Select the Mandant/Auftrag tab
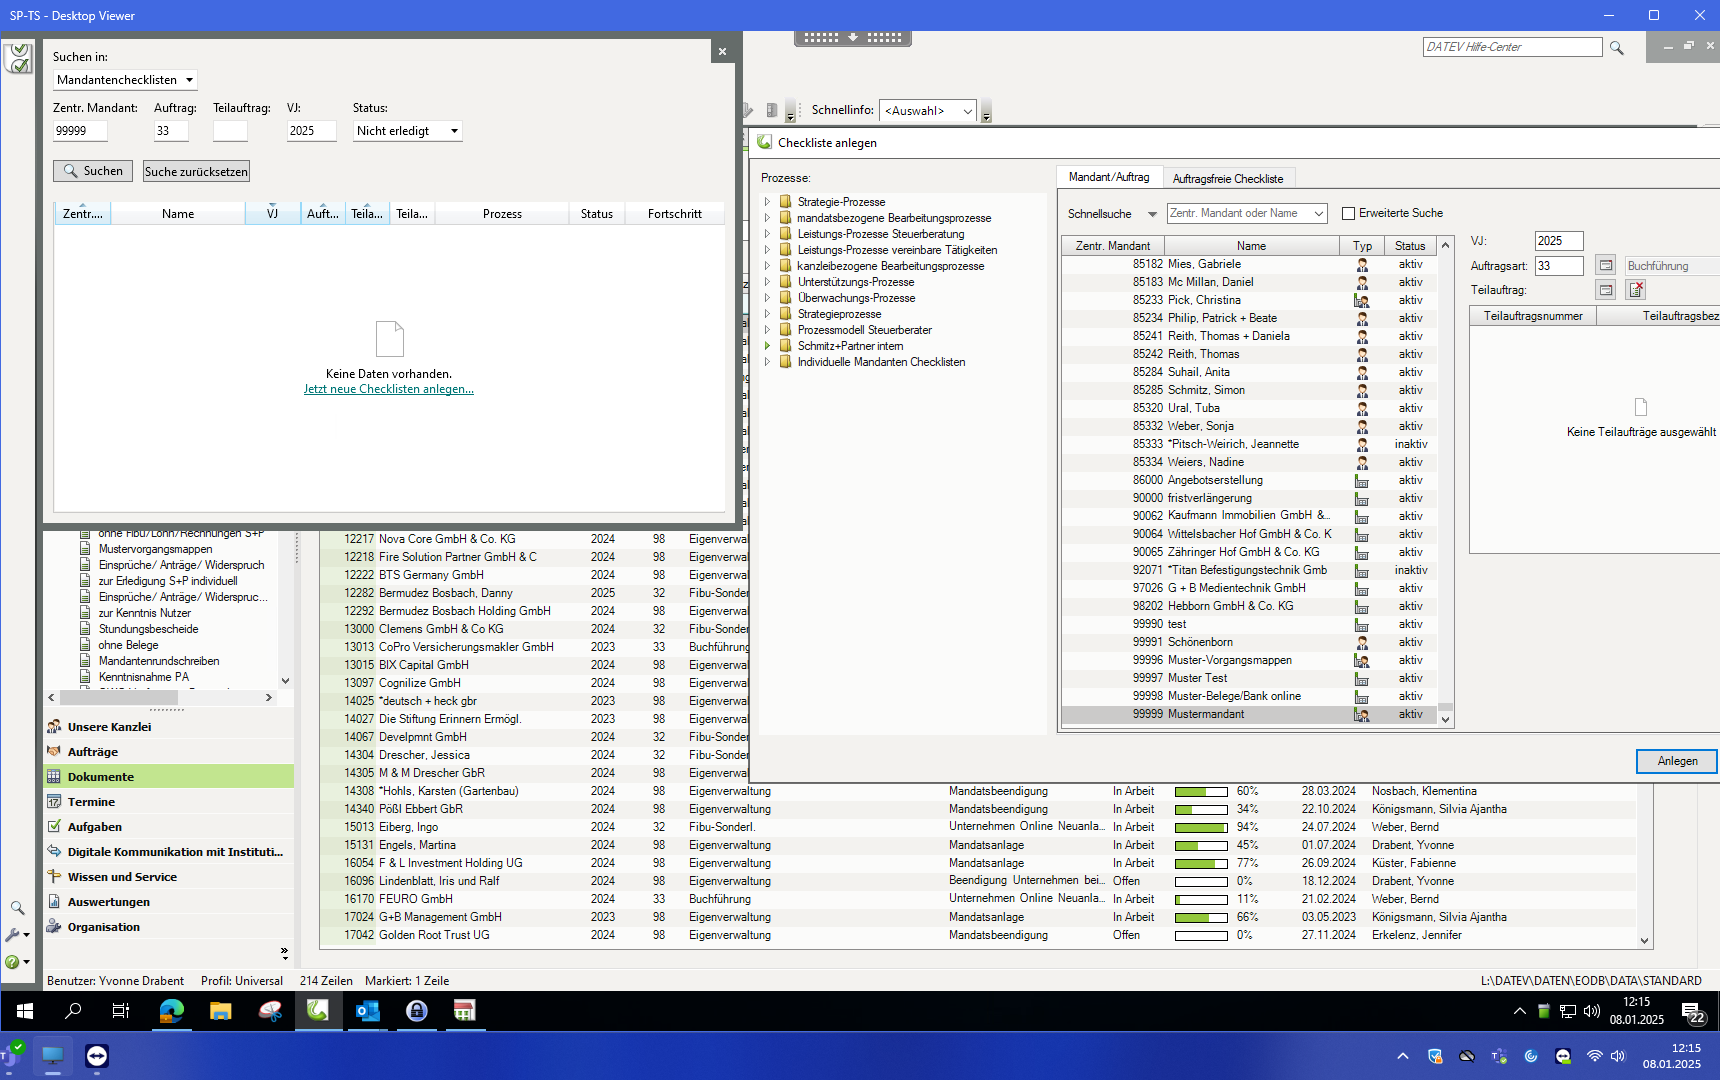Viewport: 1720px width, 1080px height. pyautogui.click(x=1108, y=177)
